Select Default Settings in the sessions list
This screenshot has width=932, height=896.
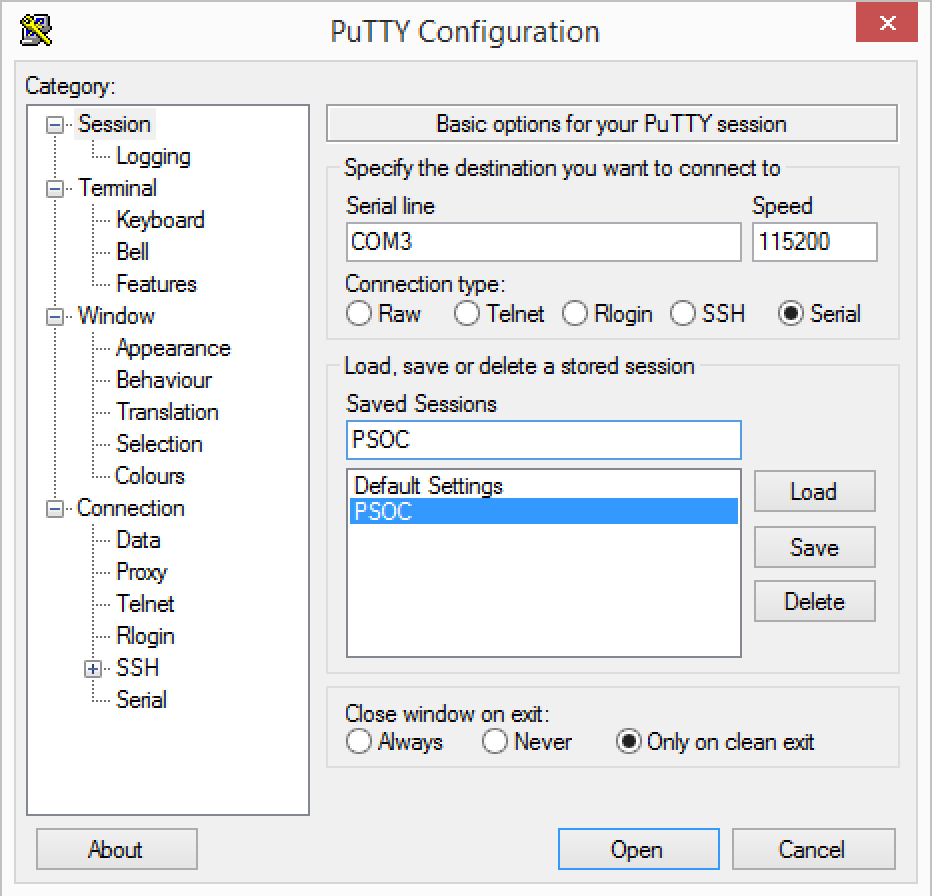[429, 487]
